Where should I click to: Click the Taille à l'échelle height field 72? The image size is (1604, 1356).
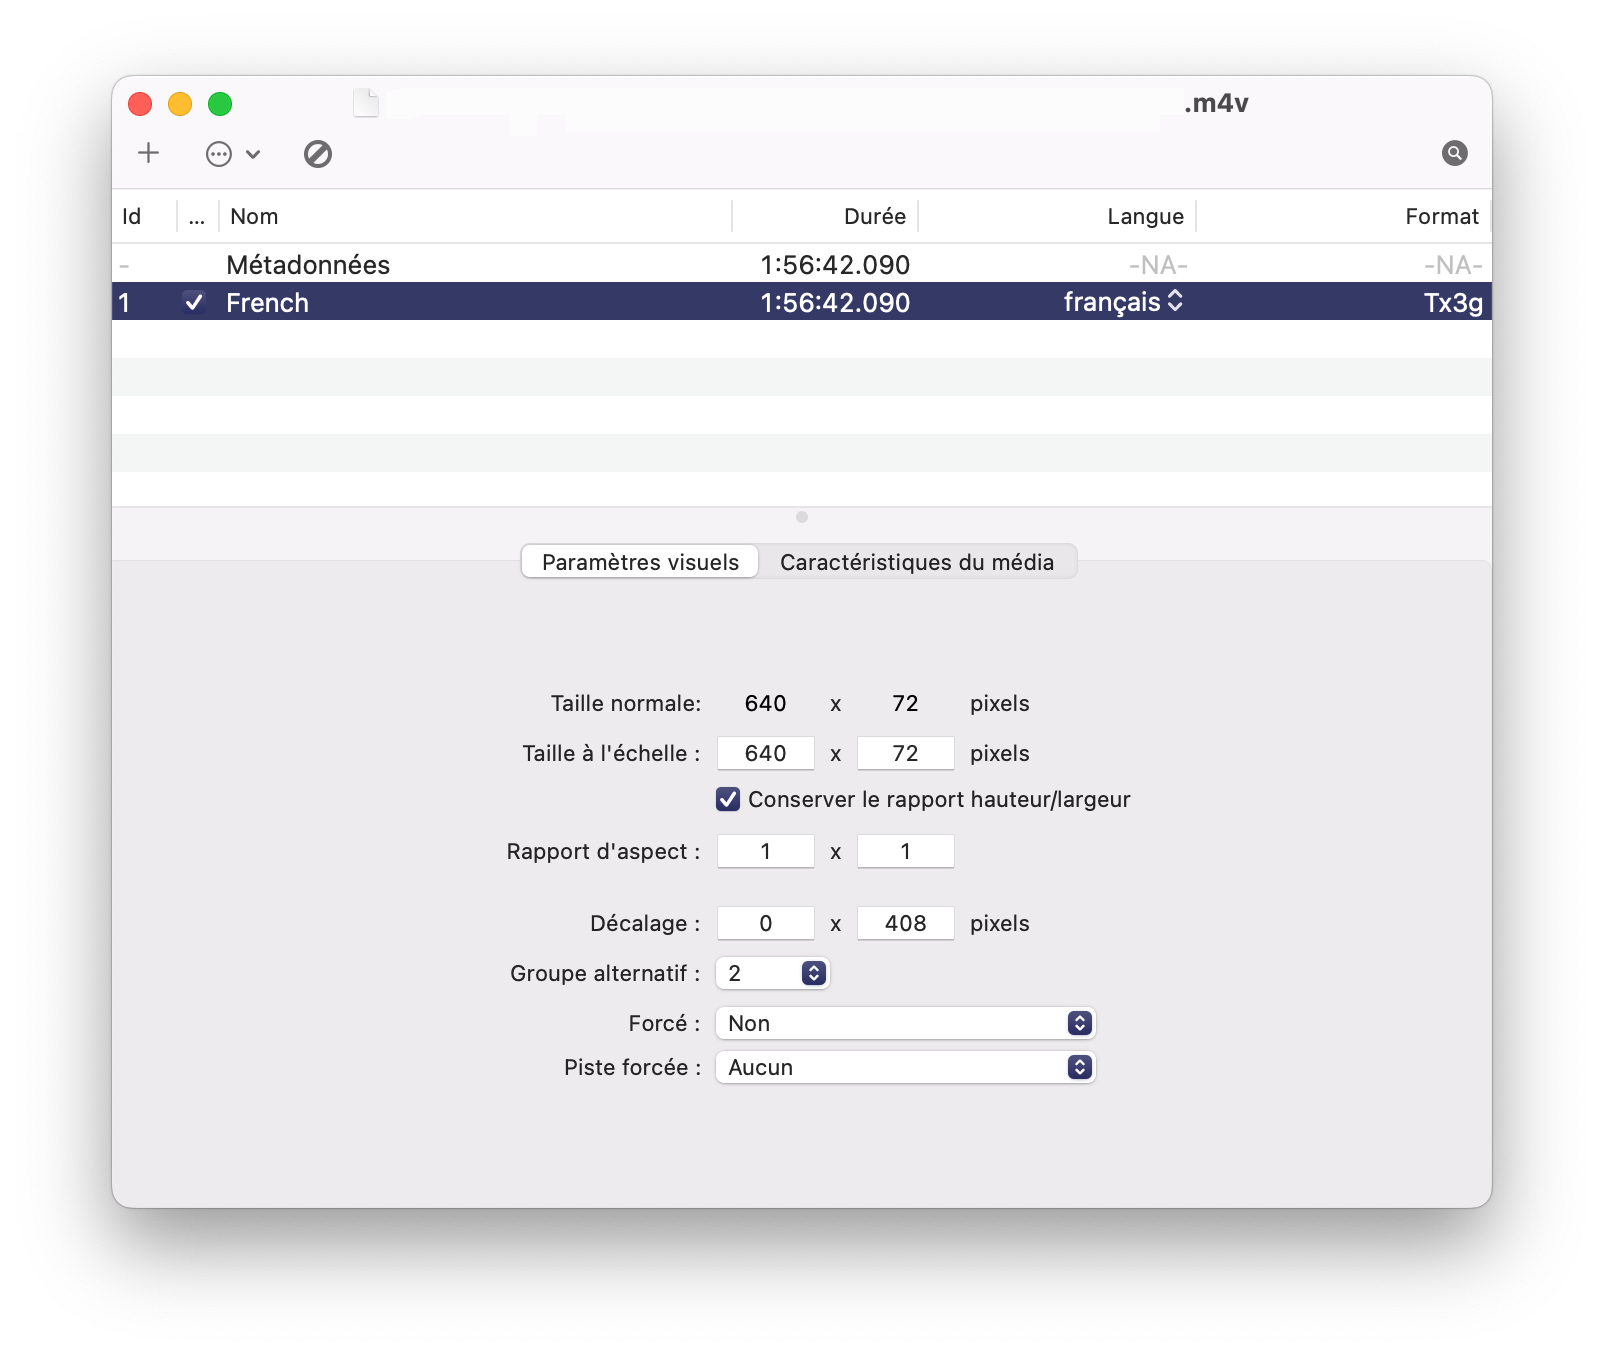click(x=906, y=753)
